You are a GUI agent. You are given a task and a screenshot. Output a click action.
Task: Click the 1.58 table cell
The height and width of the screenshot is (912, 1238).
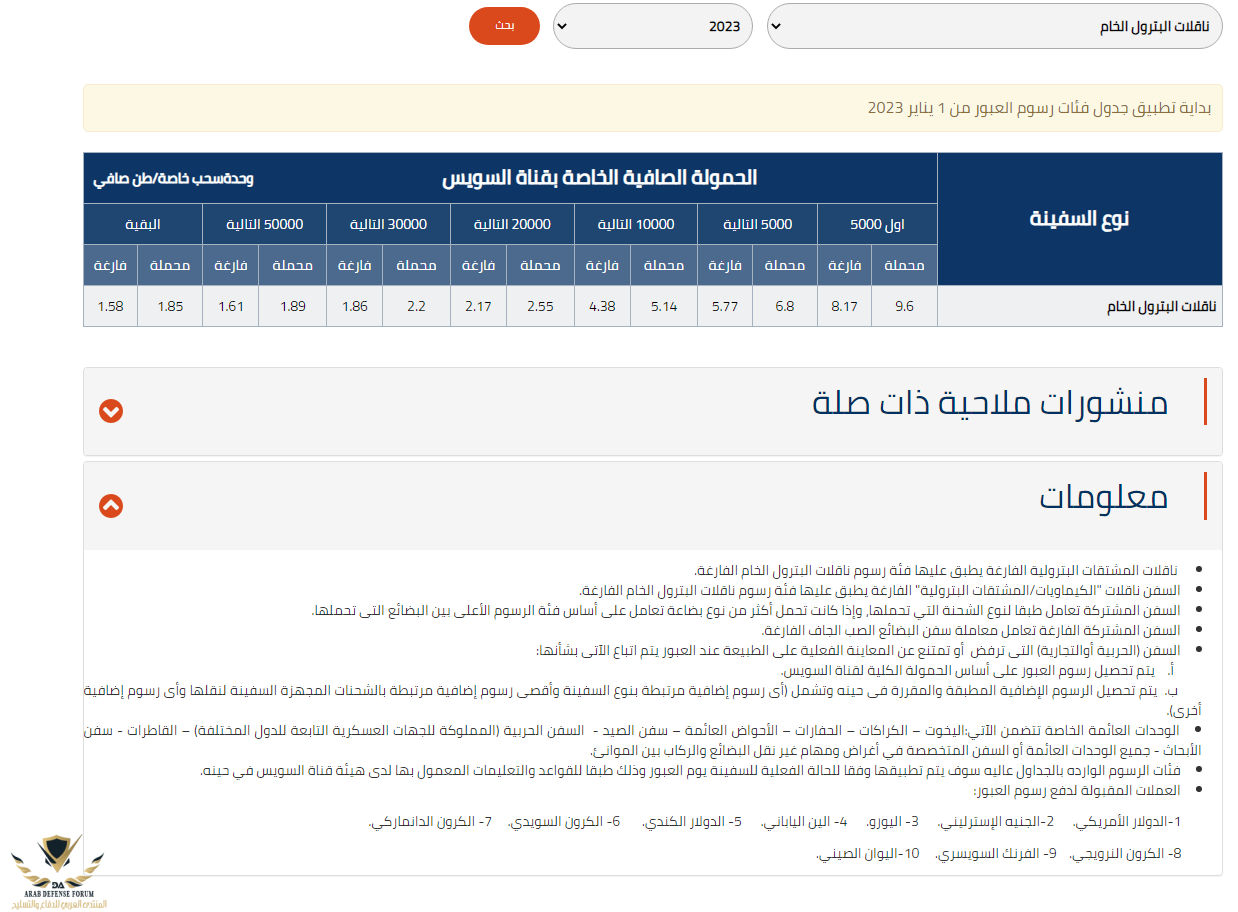click(110, 306)
